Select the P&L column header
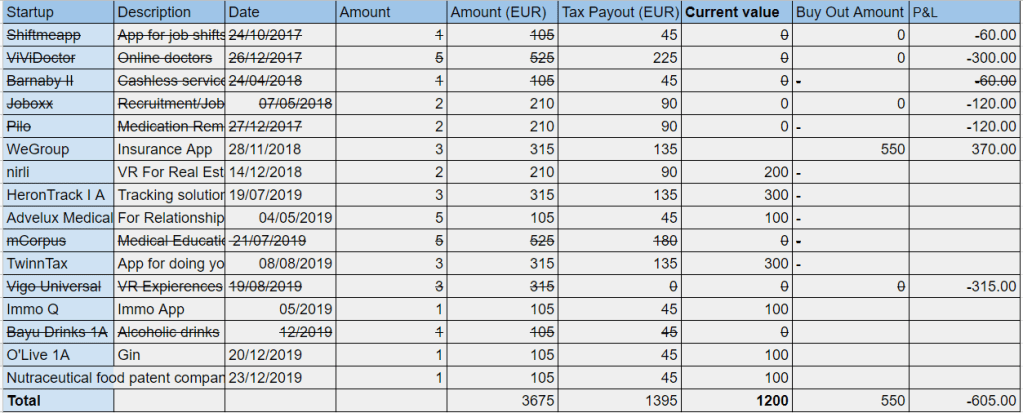1023x413 pixels. click(965, 13)
